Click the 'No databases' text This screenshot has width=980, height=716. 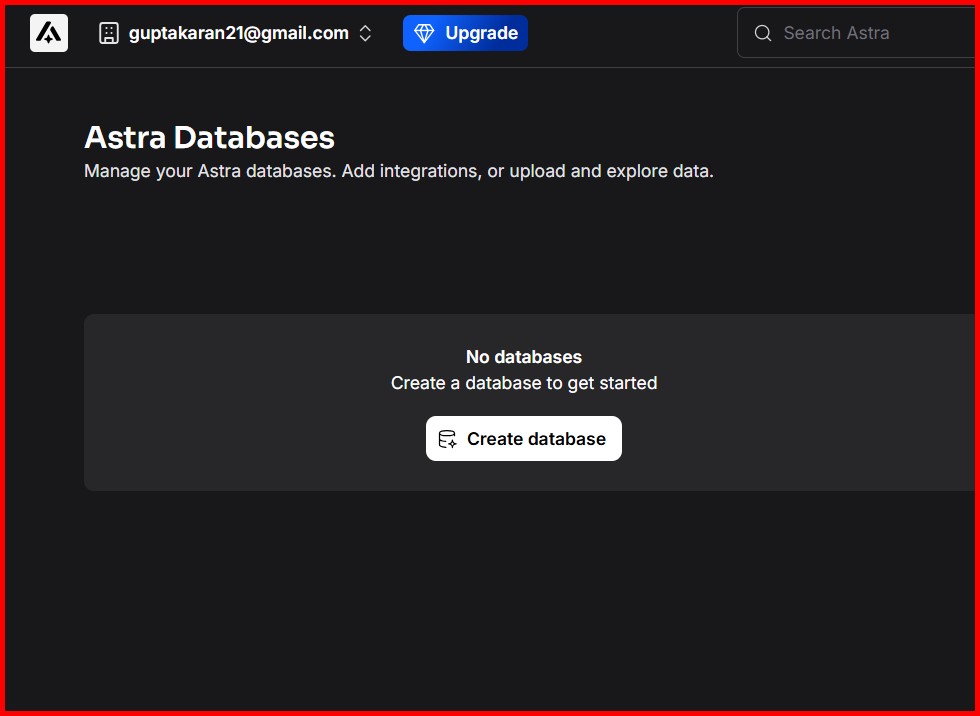pos(524,357)
